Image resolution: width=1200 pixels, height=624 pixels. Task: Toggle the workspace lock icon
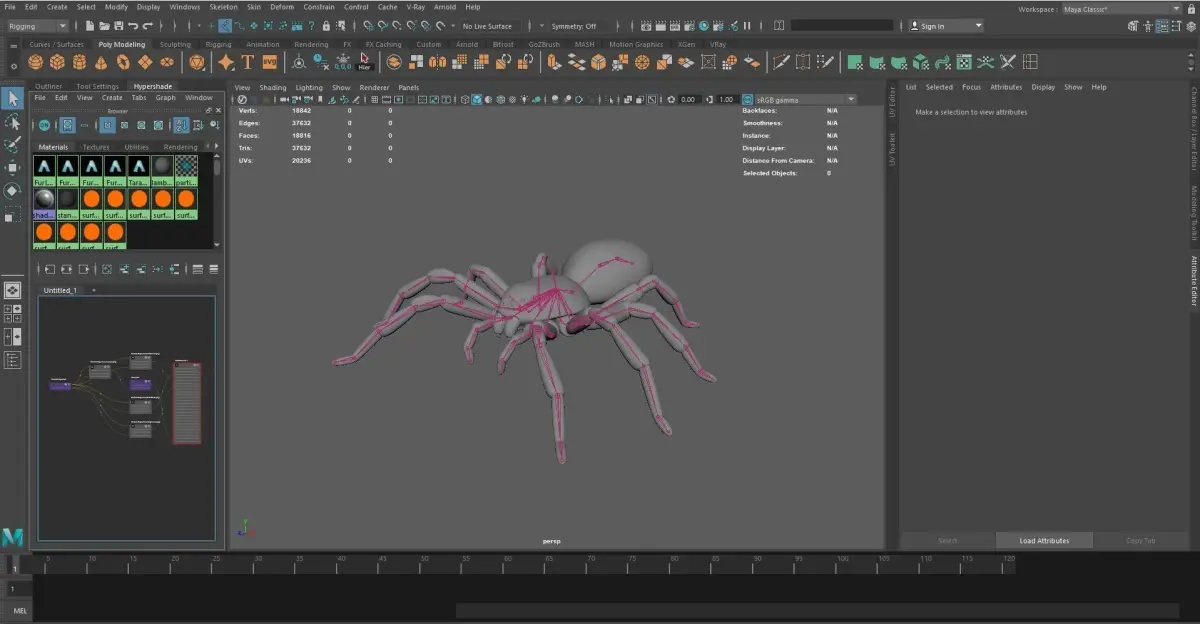pos(1190,9)
